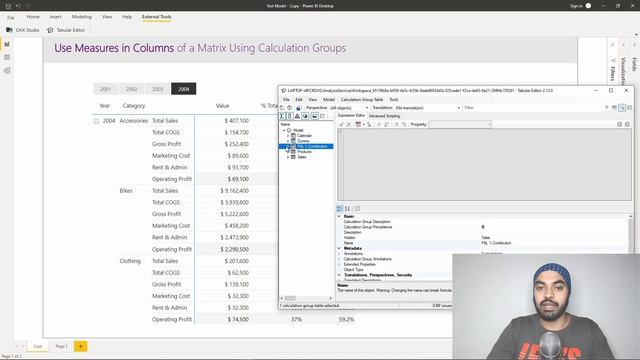640x360 pixels.
Task: Switch to Power BI Model view icon
Action: click(7, 71)
